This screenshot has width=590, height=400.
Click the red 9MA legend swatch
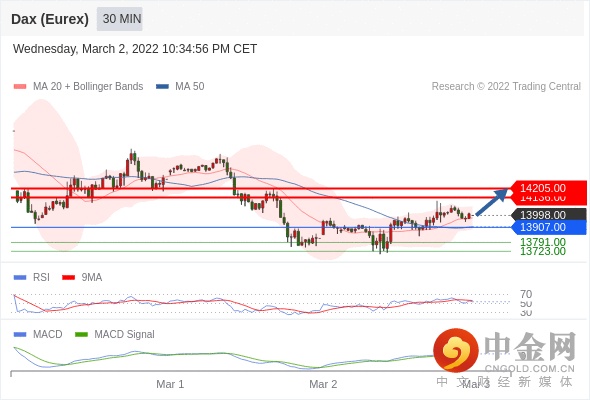point(68,278)
